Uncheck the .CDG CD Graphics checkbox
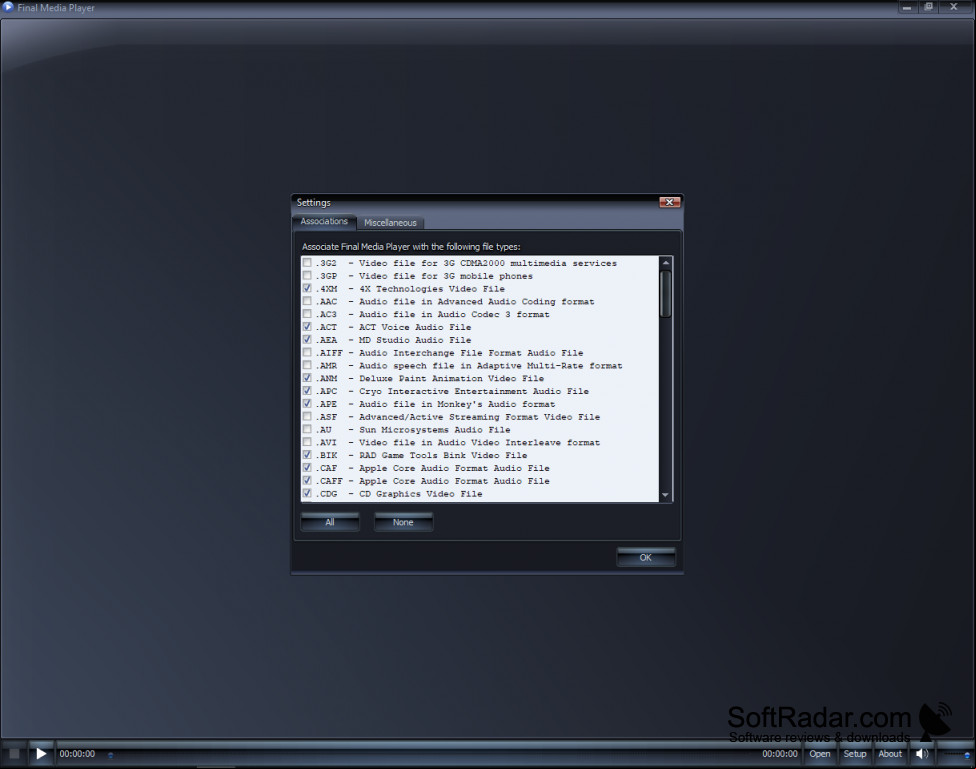 click(307, 493)
